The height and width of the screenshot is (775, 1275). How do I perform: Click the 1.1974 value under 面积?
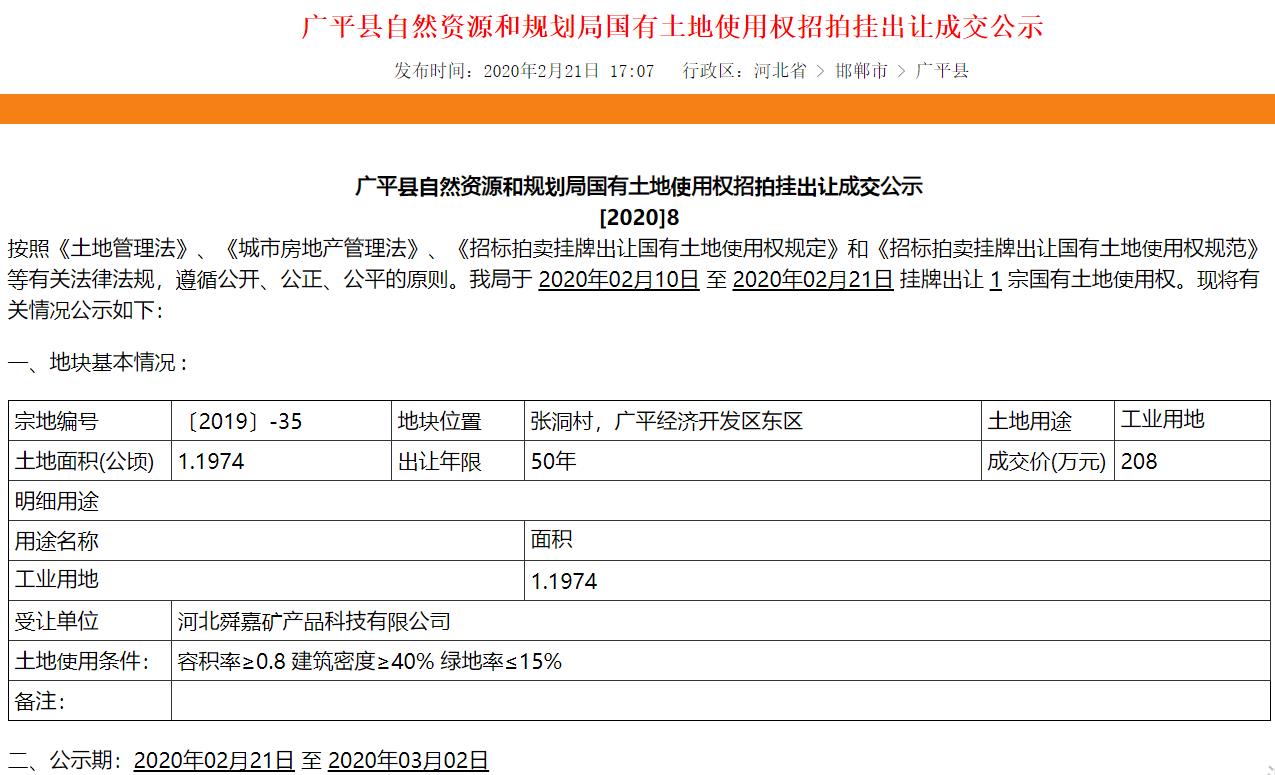pos(564,582)
